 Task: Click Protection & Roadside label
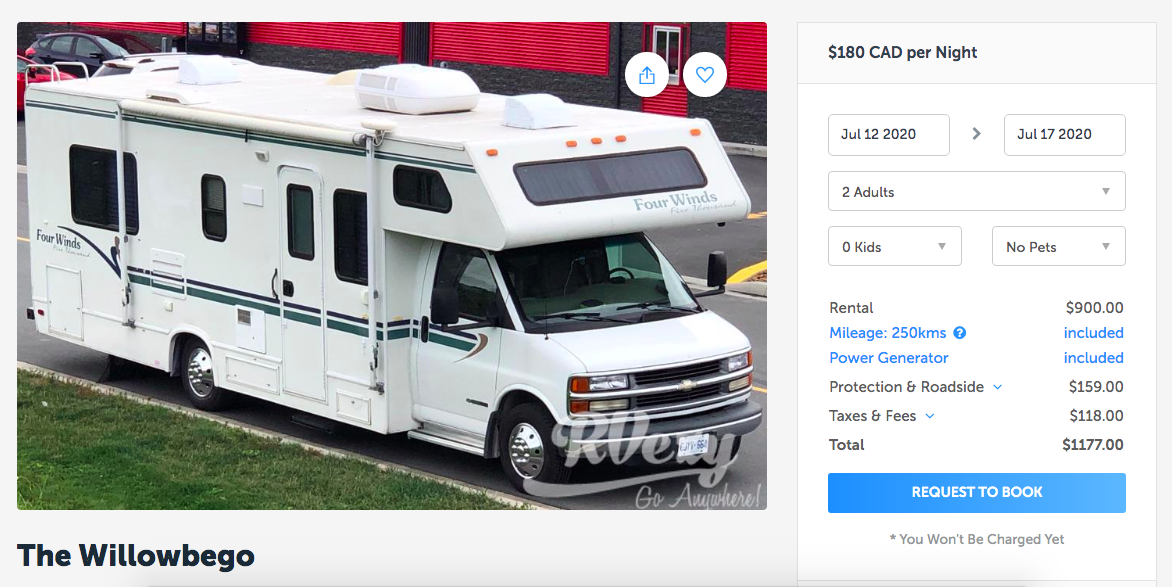coord(906,387)
